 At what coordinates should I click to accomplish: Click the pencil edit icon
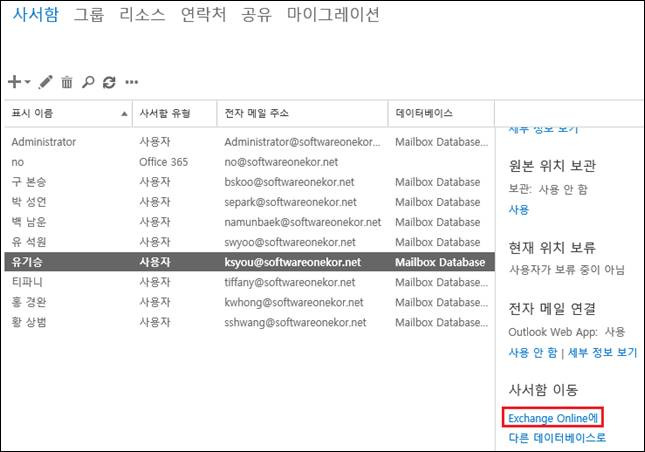click(45, 82)
